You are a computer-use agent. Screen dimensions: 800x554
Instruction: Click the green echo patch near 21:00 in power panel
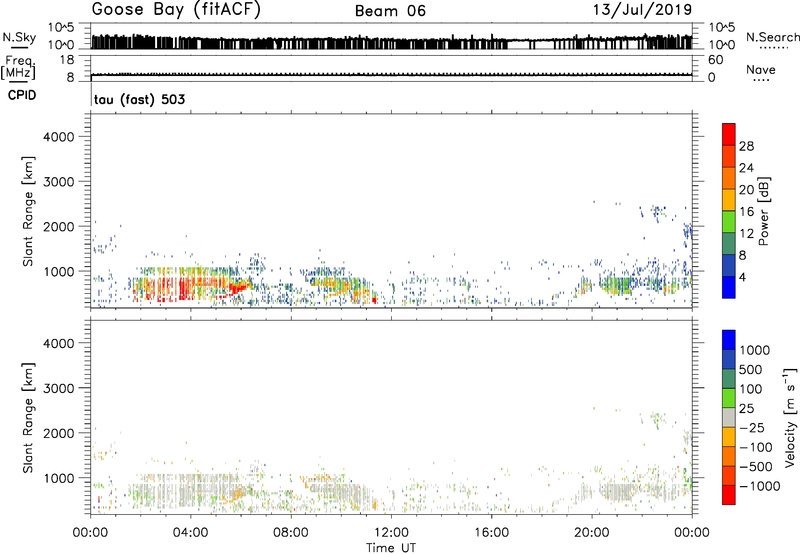[x=616, y=284]
